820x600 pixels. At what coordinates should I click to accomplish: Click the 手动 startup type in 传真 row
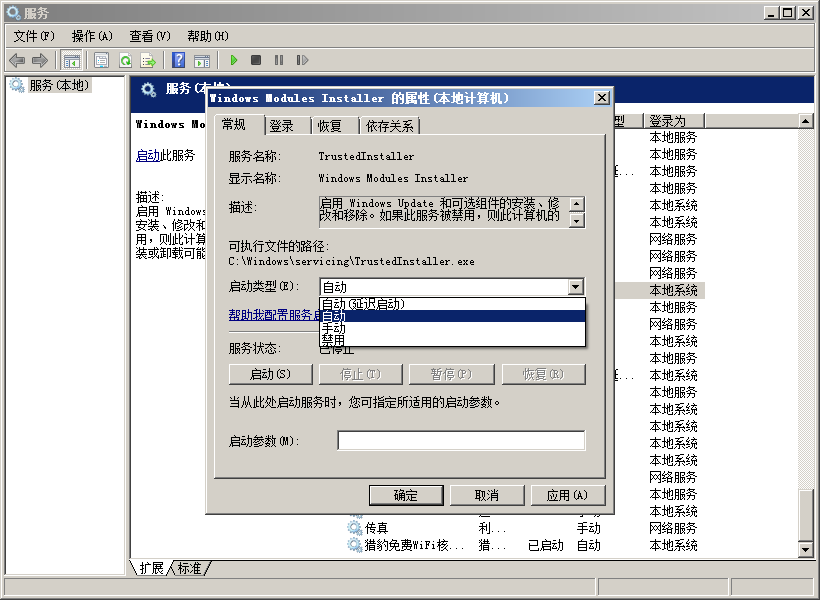pyautogui.click(x=588, y=528)
